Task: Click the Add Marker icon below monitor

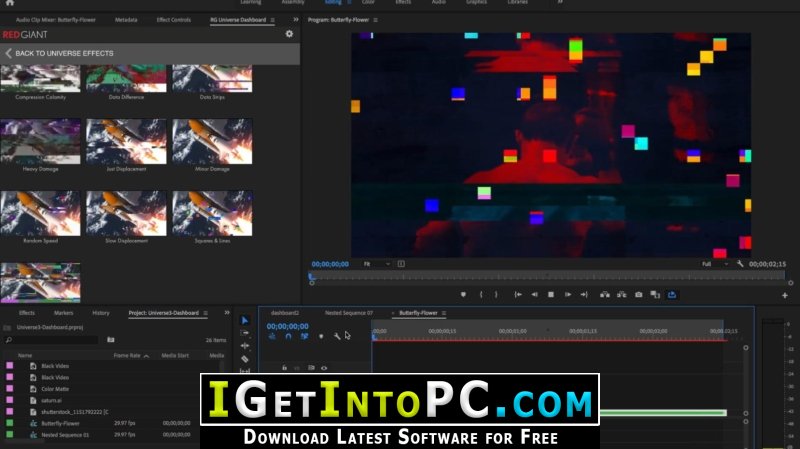Action: click(463, 294)
